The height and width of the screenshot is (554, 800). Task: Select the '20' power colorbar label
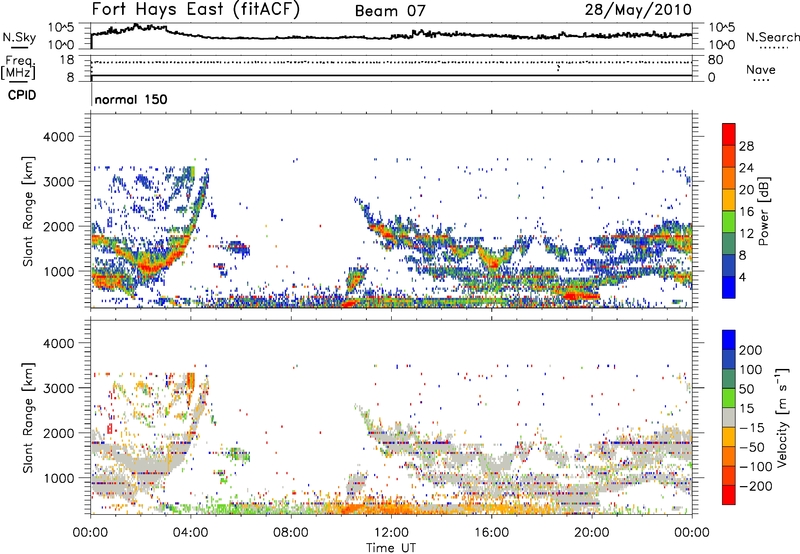(x=746, y=190)
